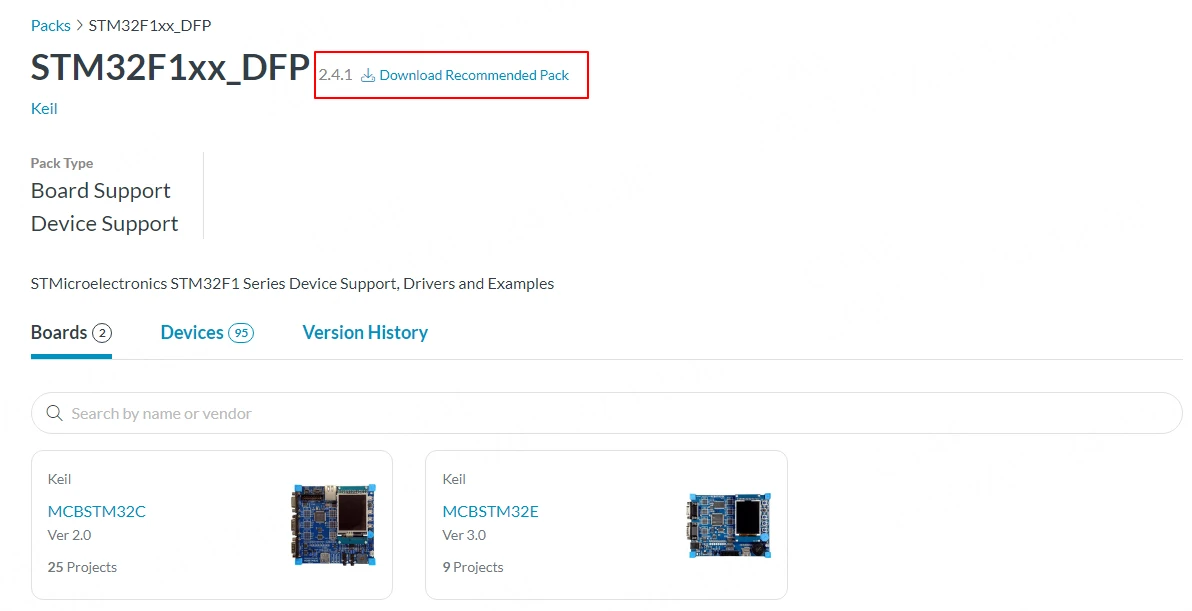Click the download arrow icon beside version 2.4.1

click(368, 76)
